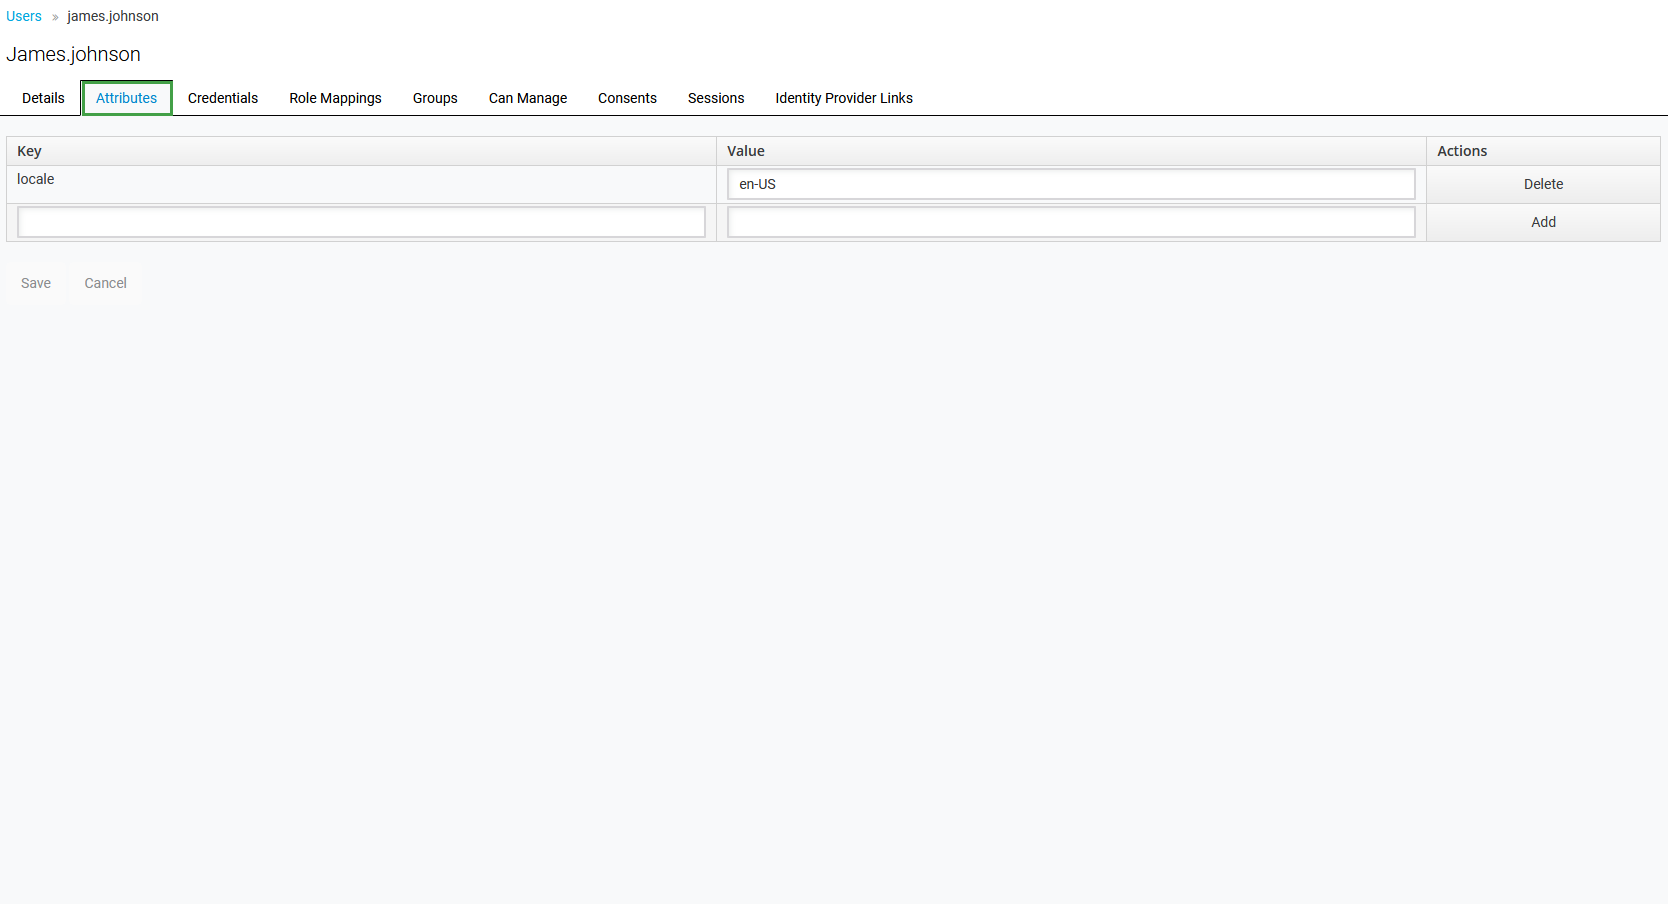Click the locale key cell
The height and width of the screenshot is (904, 1668).
(x=36, y=179)
